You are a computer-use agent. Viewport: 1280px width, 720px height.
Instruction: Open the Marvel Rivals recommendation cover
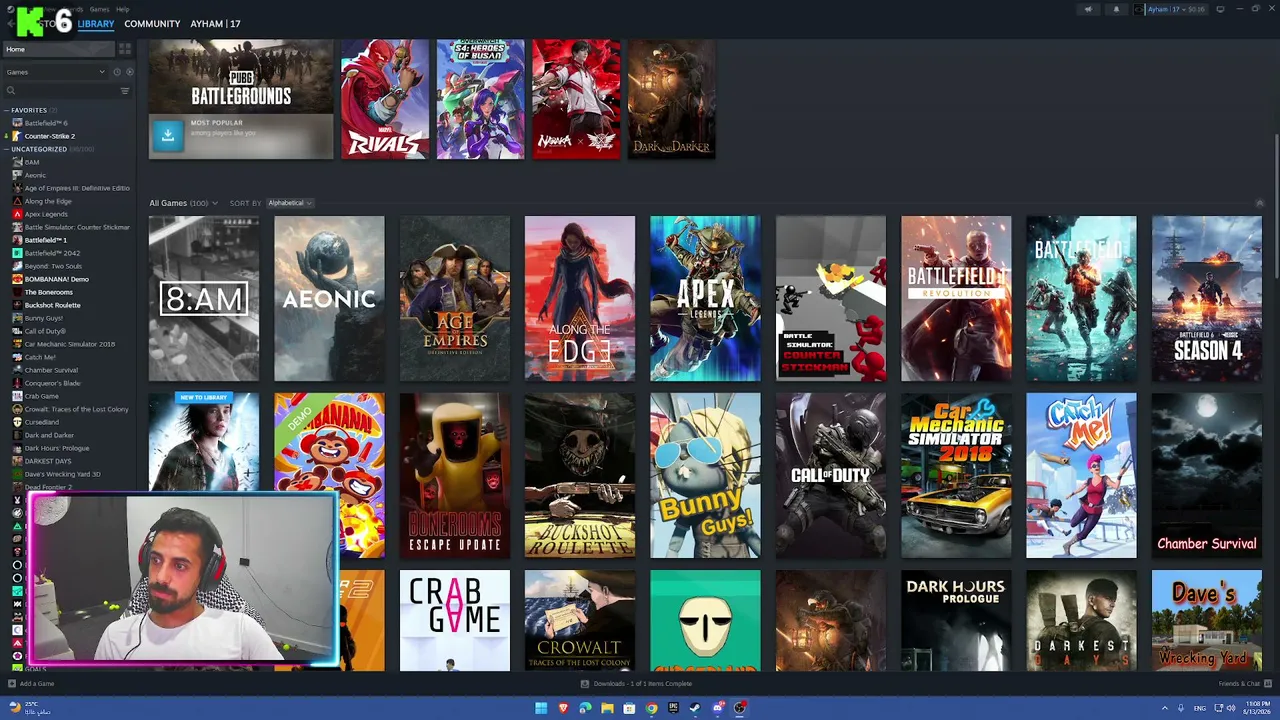(x=385, y=99)
